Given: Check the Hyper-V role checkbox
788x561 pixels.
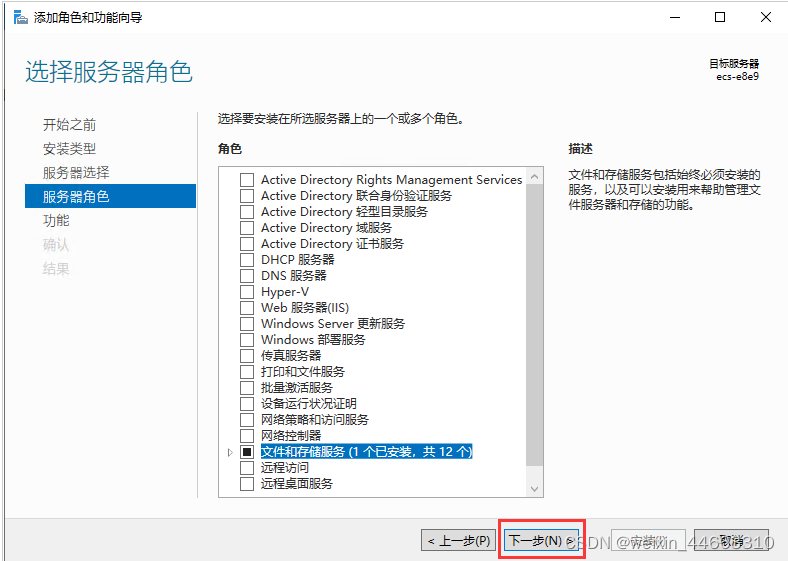Looking at the screenshot, I should pyautogui.click(x=247, y=292).
